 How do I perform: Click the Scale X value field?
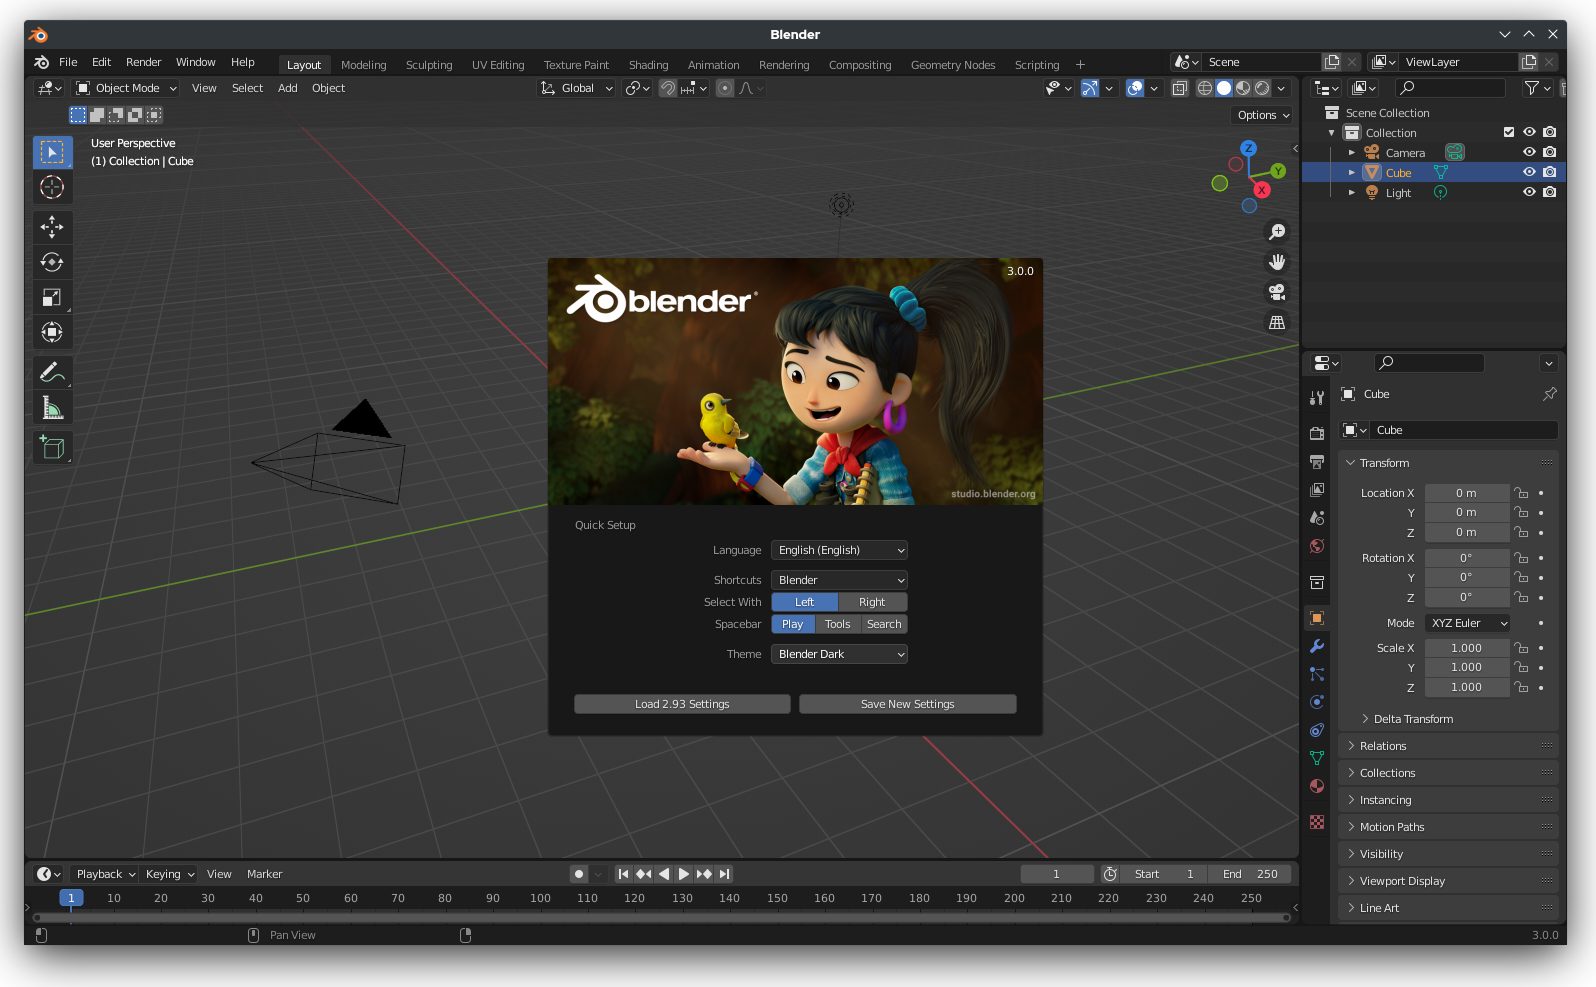(x=1467, y=648)
